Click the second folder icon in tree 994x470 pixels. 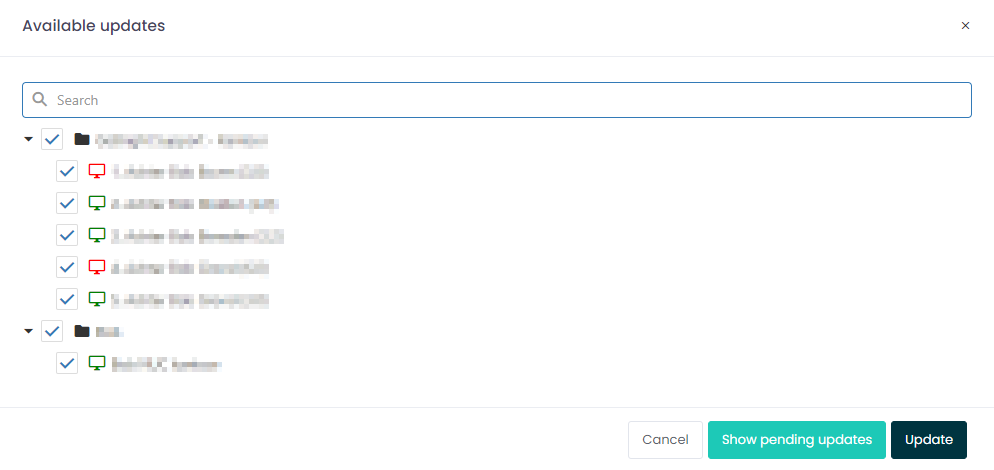click(x=82, y=330)
